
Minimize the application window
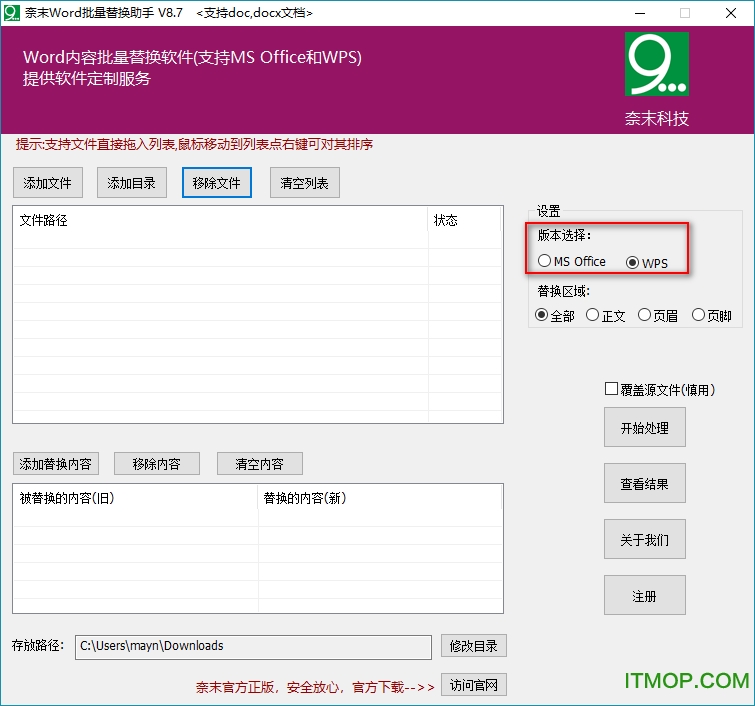[640, 13]
